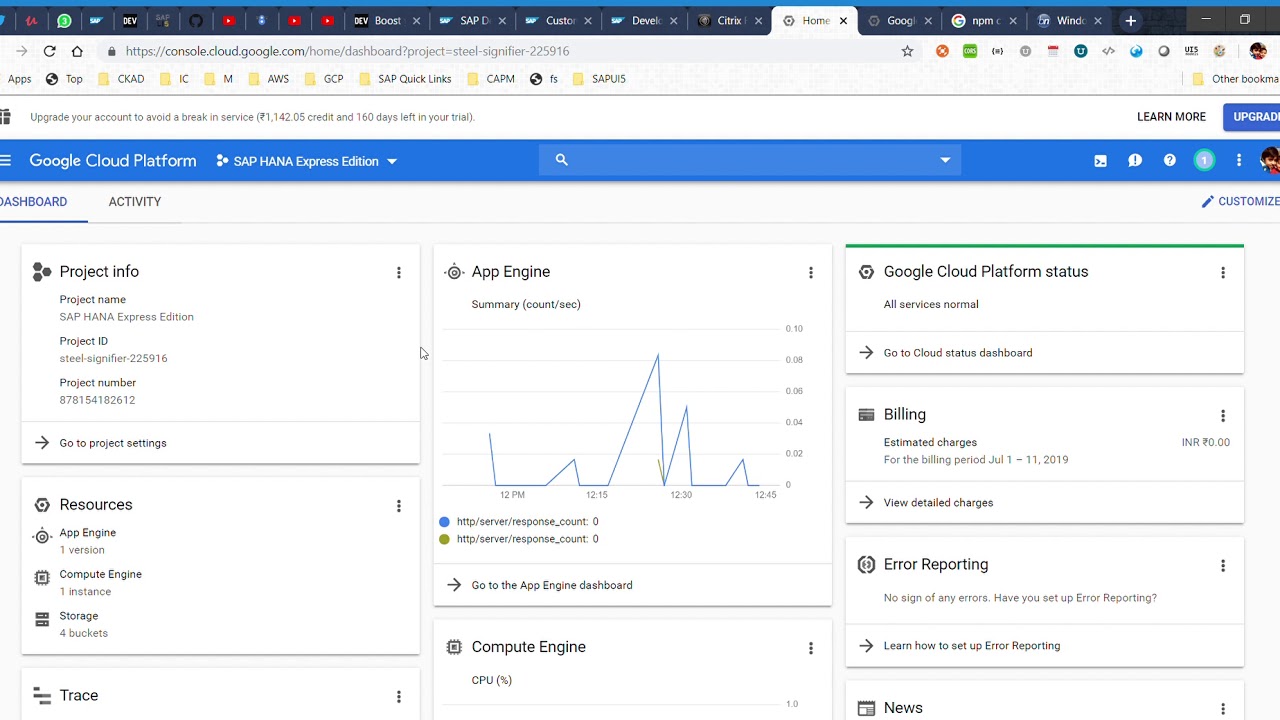Screen dimensions: 1280x720
Task: Click the Upgrade button
Action: pos(1252,117)
